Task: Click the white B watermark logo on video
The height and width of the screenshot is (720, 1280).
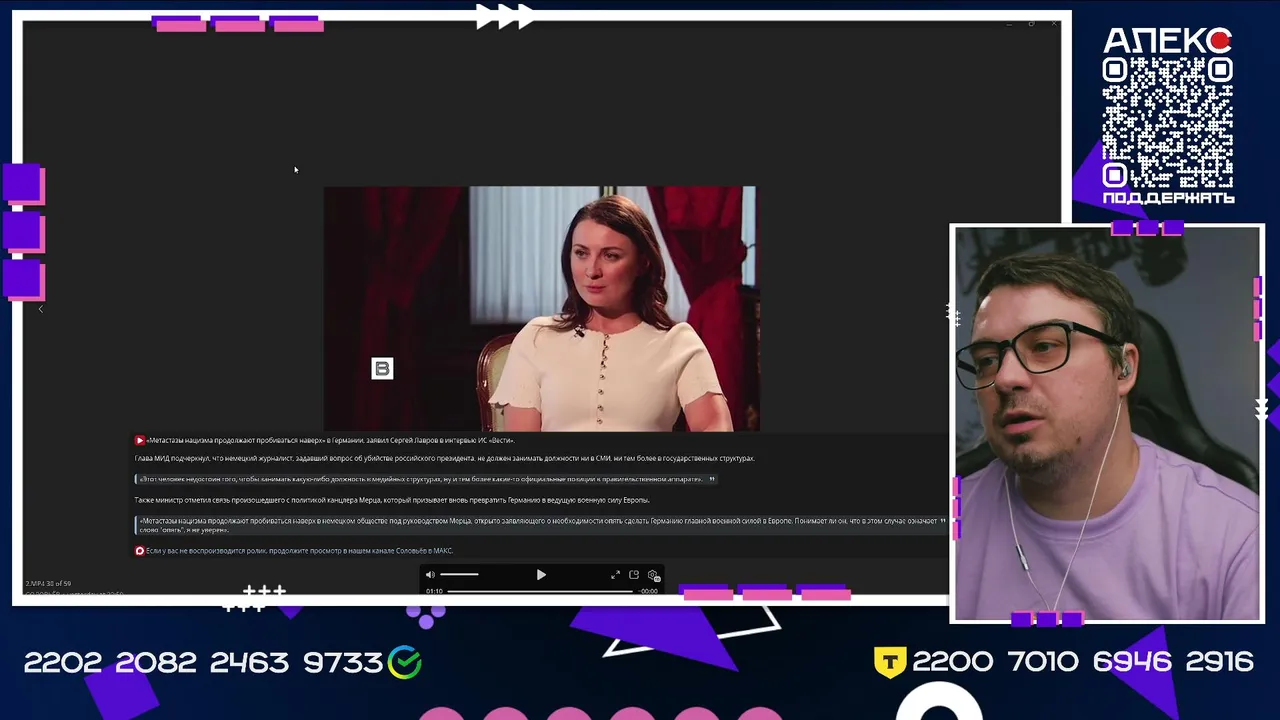Action: [x=382, y=369]
